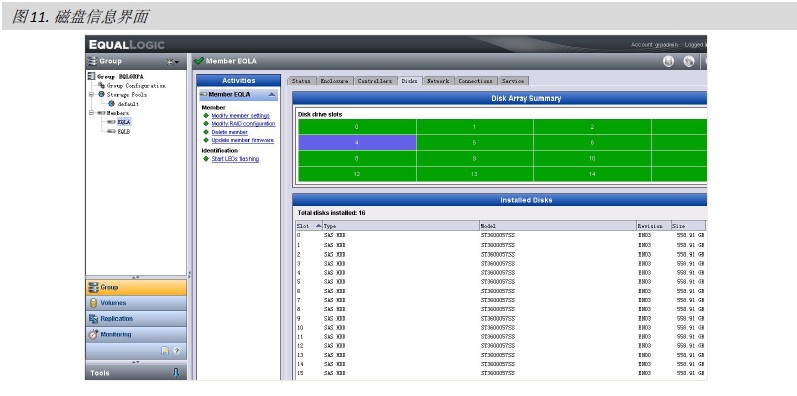Click the splitter handle above Group button
Screen dimensions: 797x396
pyautogui.click(x=136, y=278)
